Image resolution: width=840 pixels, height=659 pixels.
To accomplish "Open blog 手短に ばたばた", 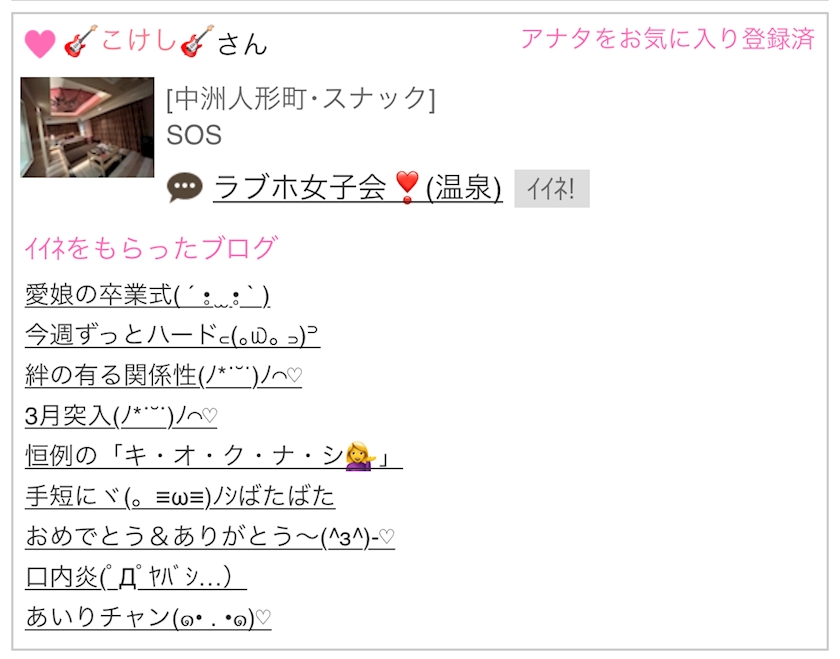I will 180,496.
